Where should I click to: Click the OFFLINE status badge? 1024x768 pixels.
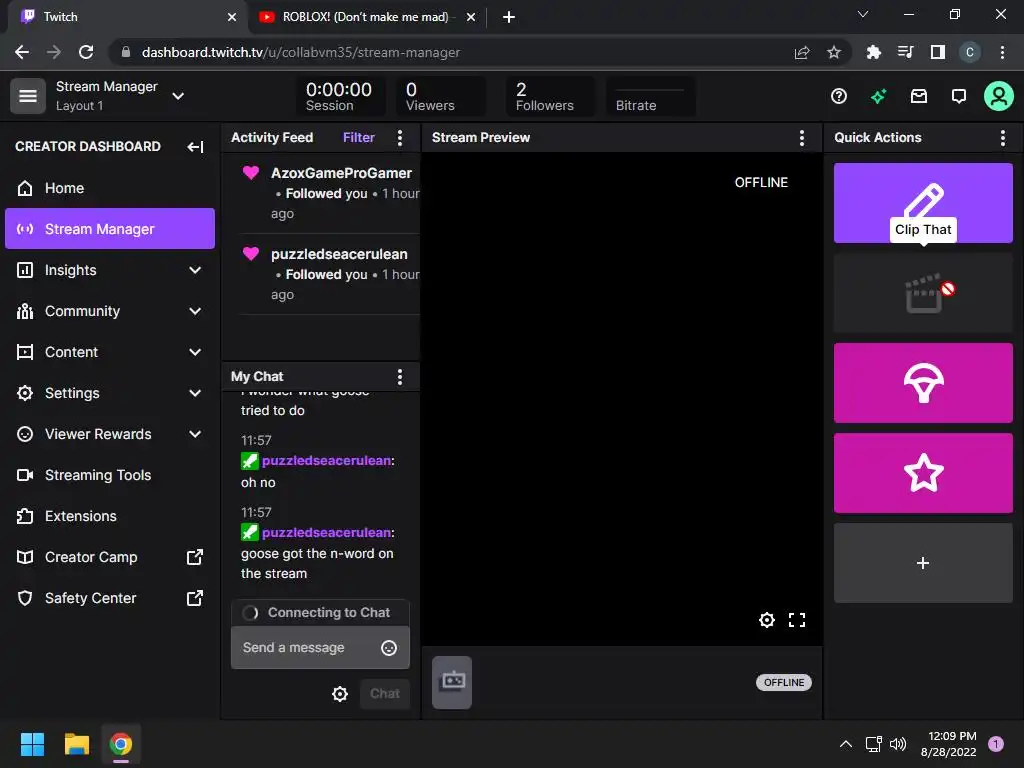784,682
